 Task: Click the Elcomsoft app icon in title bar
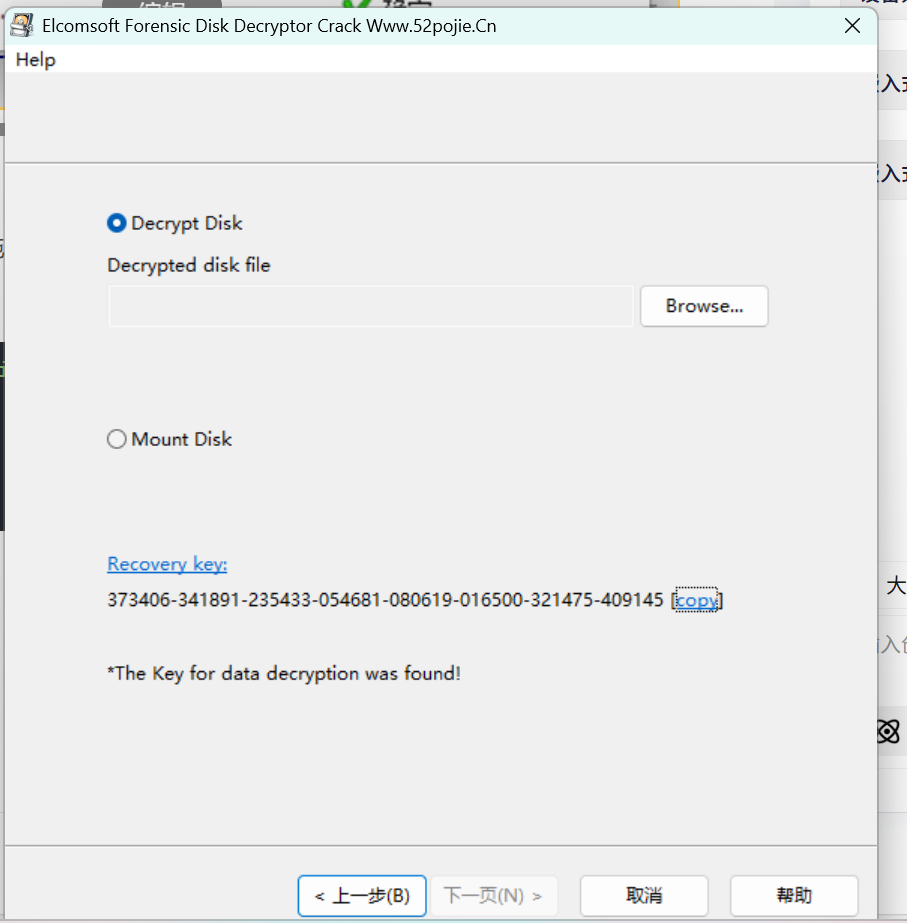[x=22, y=25]
